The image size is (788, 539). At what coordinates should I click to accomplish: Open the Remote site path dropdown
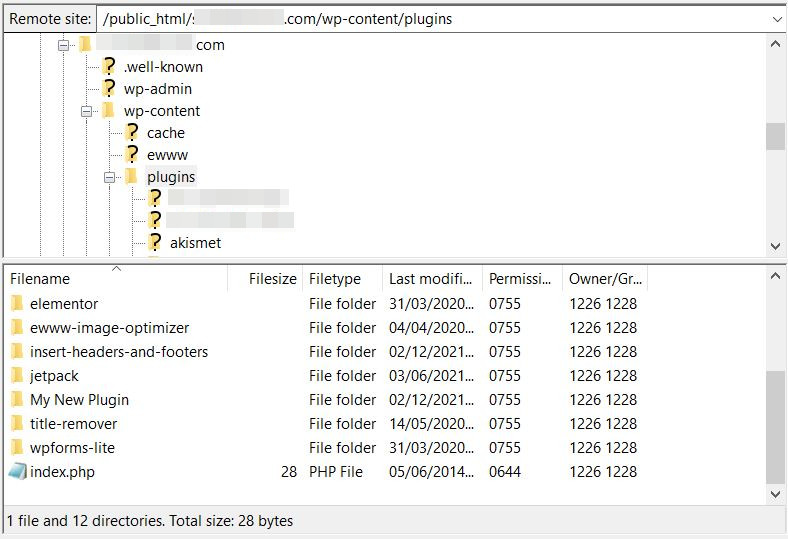tap(777, 19)
